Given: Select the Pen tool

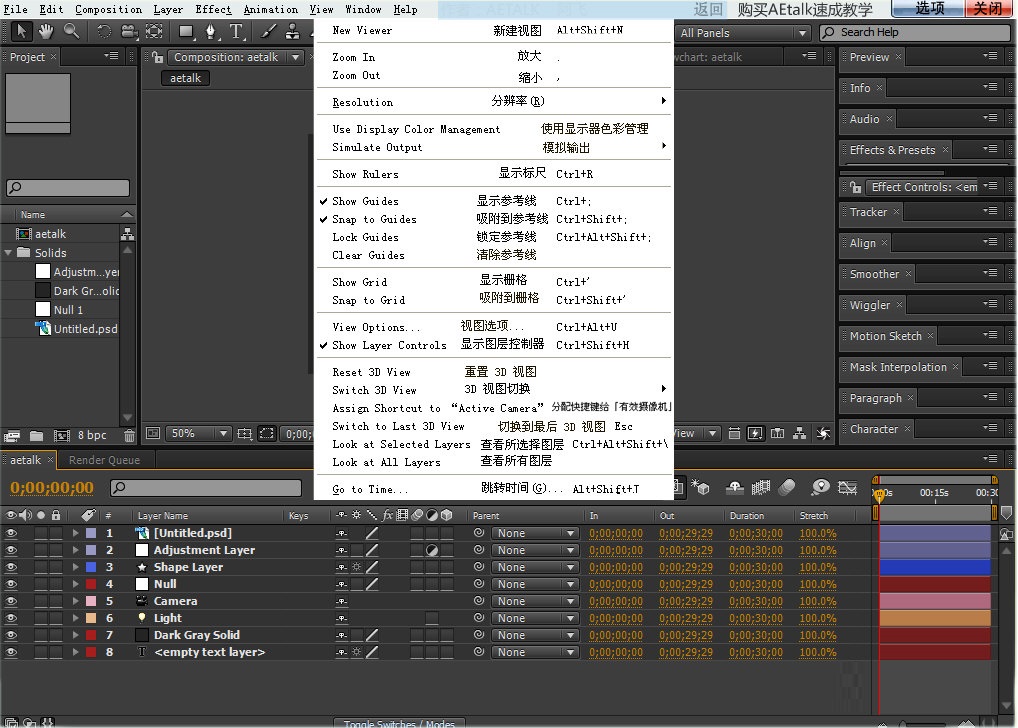Looking at the screenshot, I should coord(210,32).
